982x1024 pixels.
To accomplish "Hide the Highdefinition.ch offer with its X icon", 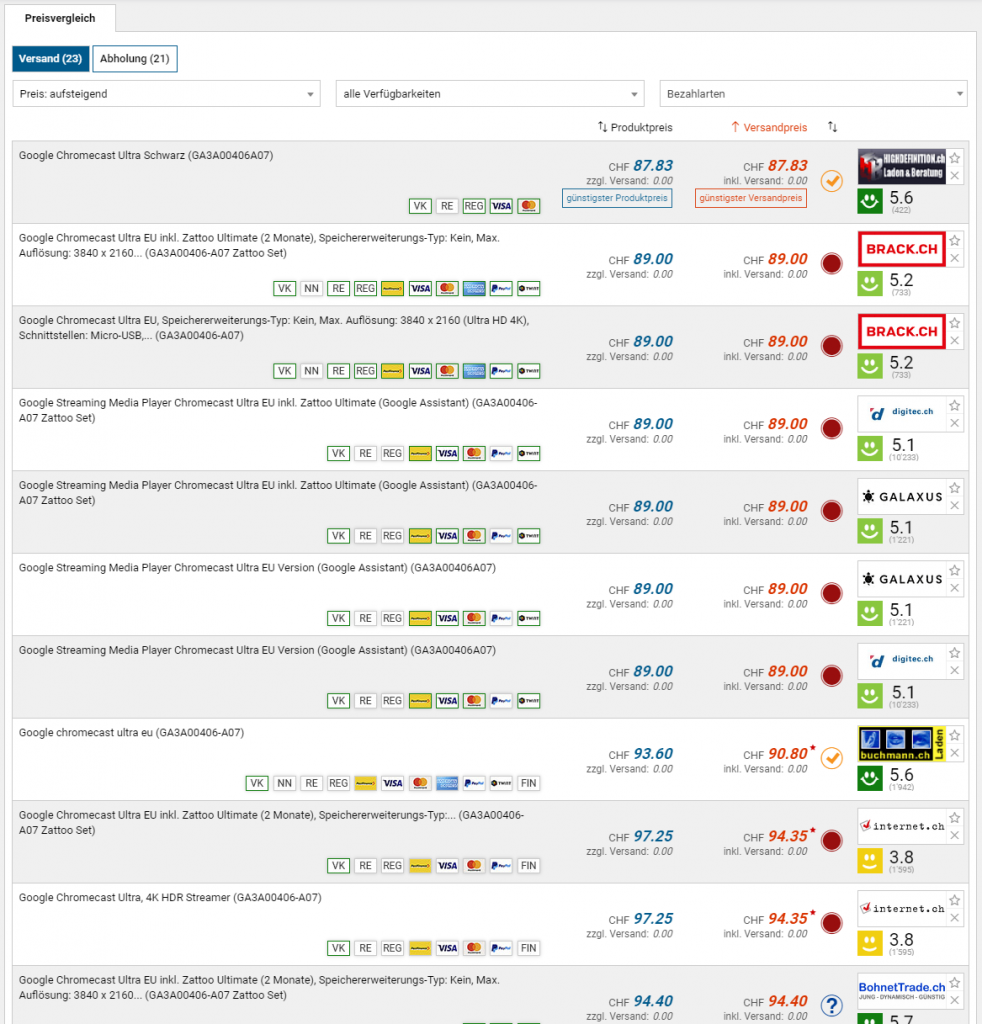I will pyautogui.click(x=955, y=176).
